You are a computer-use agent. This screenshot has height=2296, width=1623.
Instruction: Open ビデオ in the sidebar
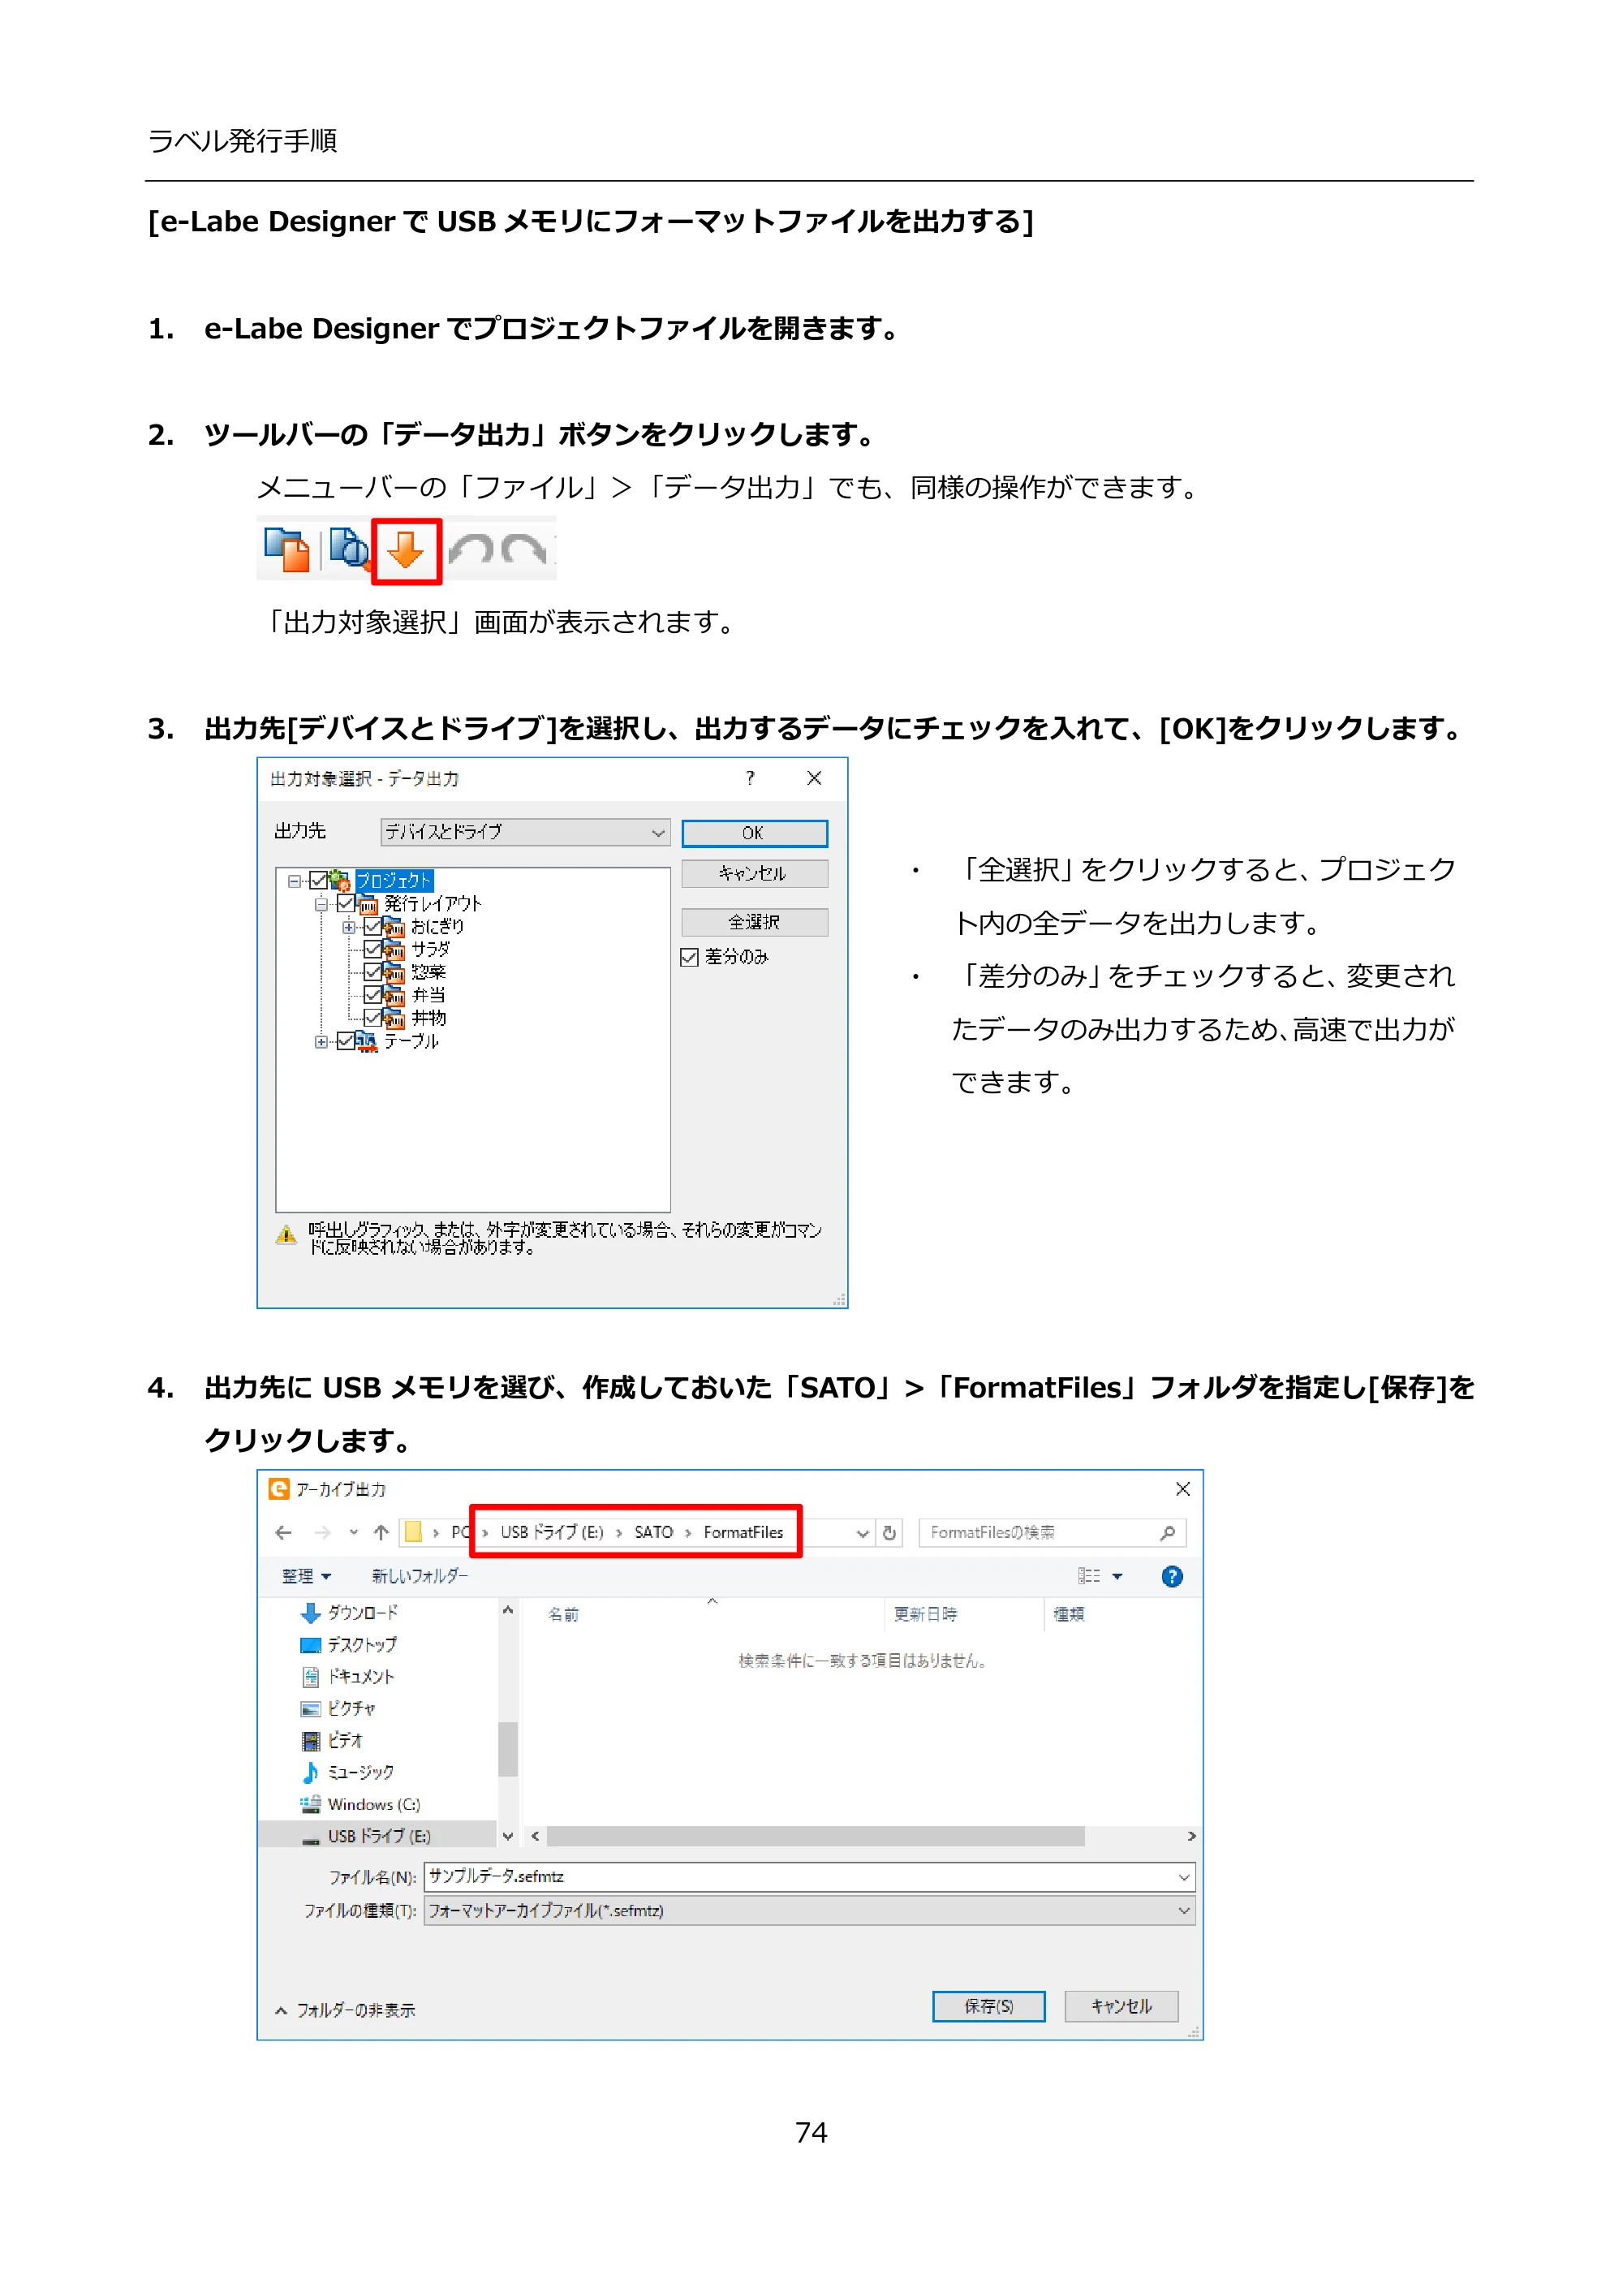click(x=332, y=1741)
